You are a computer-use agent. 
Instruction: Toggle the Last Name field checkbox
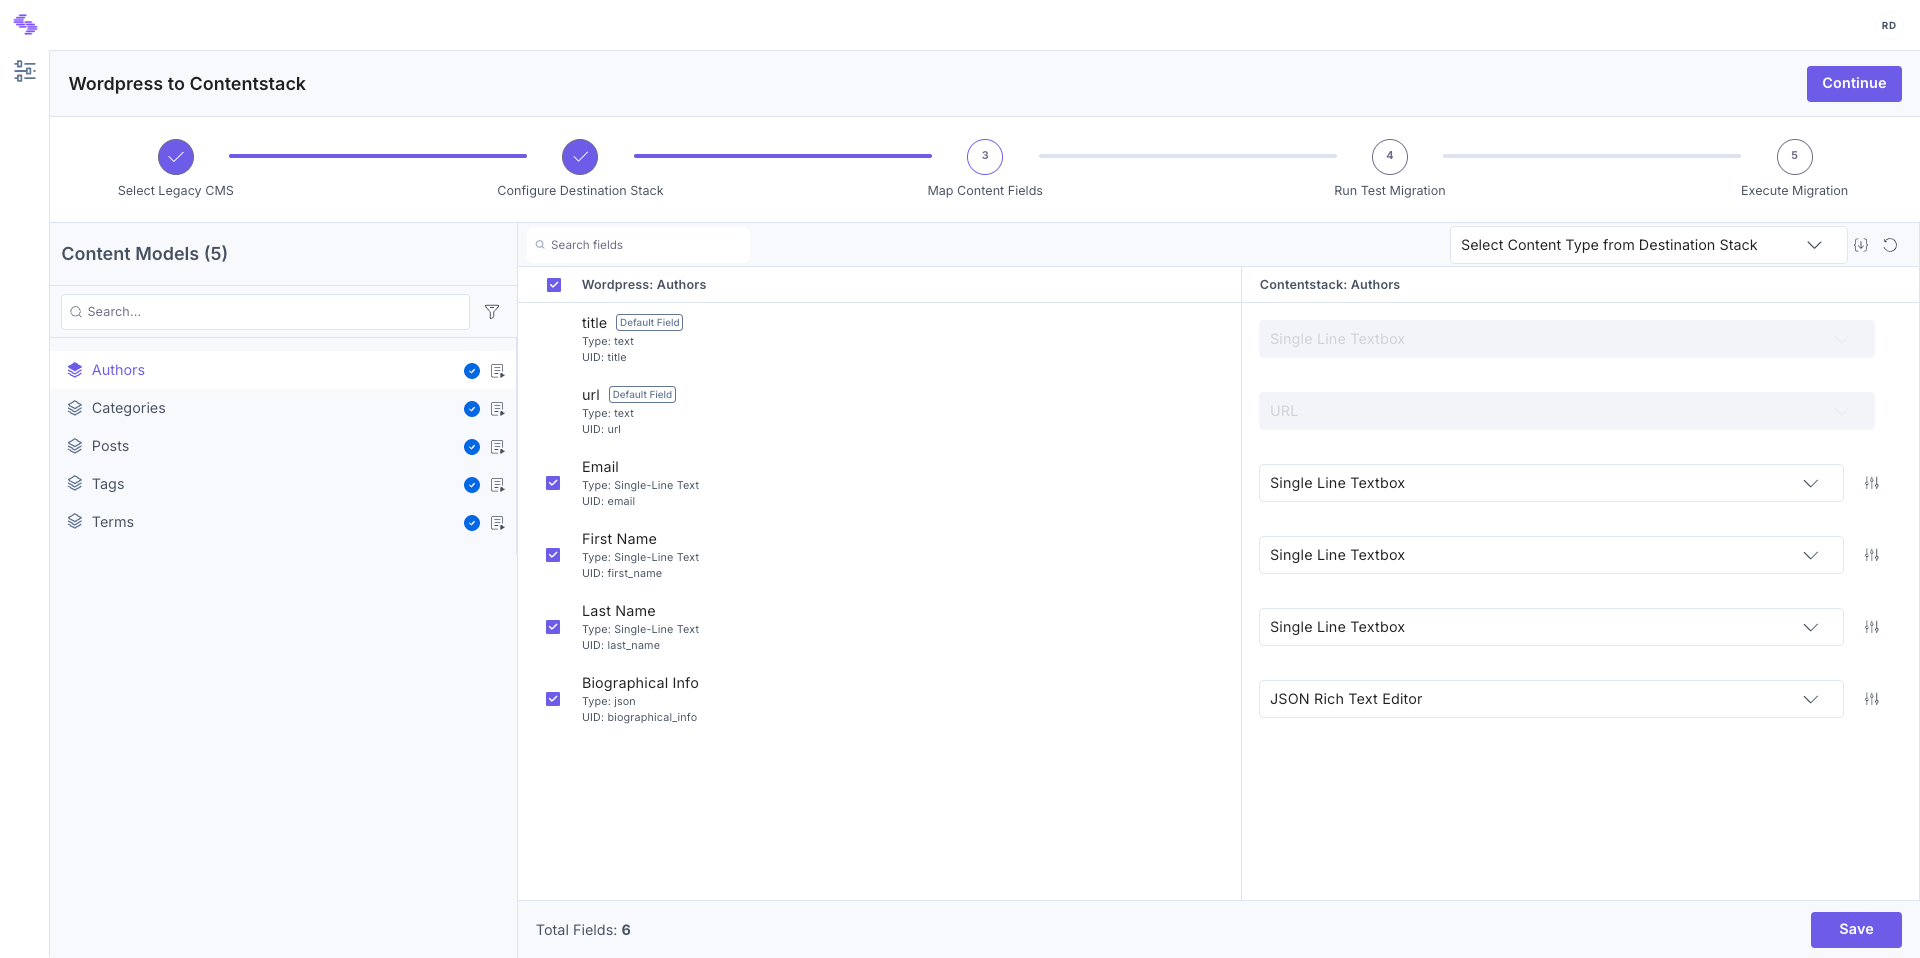click(x=553, y=627)
